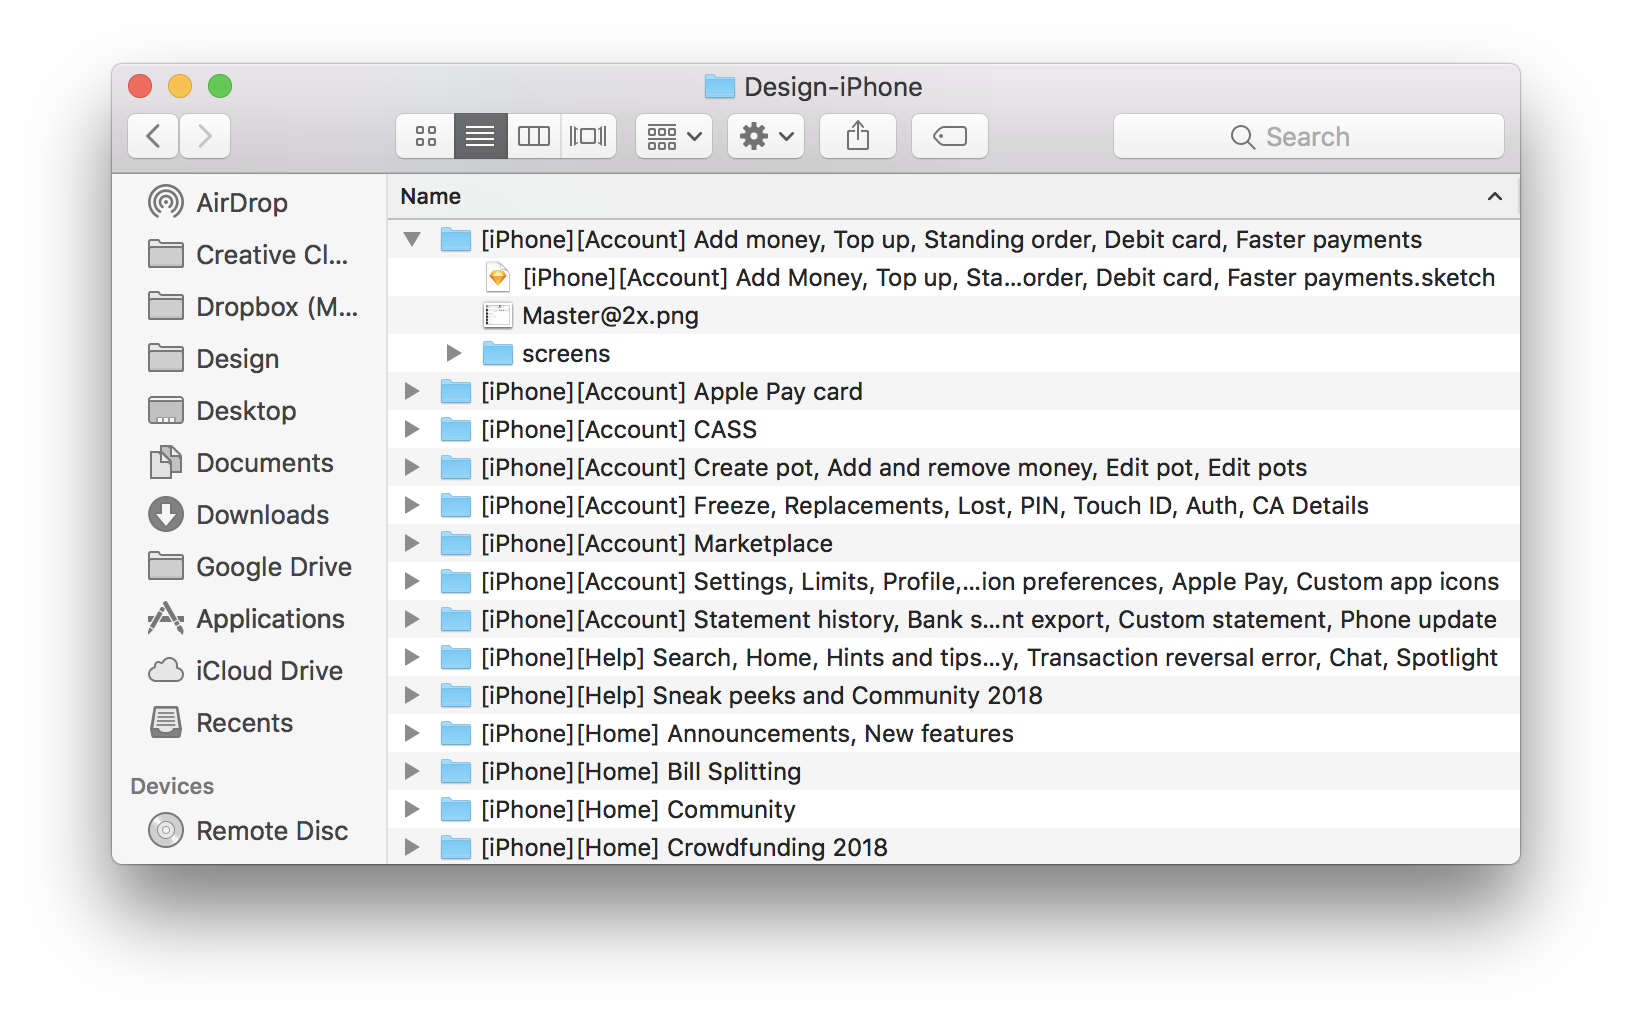The image size is (1632, 1024).
Task: Select the Apple Pay card folder icon
Action: pyautogui.click(x=456, y=391)
